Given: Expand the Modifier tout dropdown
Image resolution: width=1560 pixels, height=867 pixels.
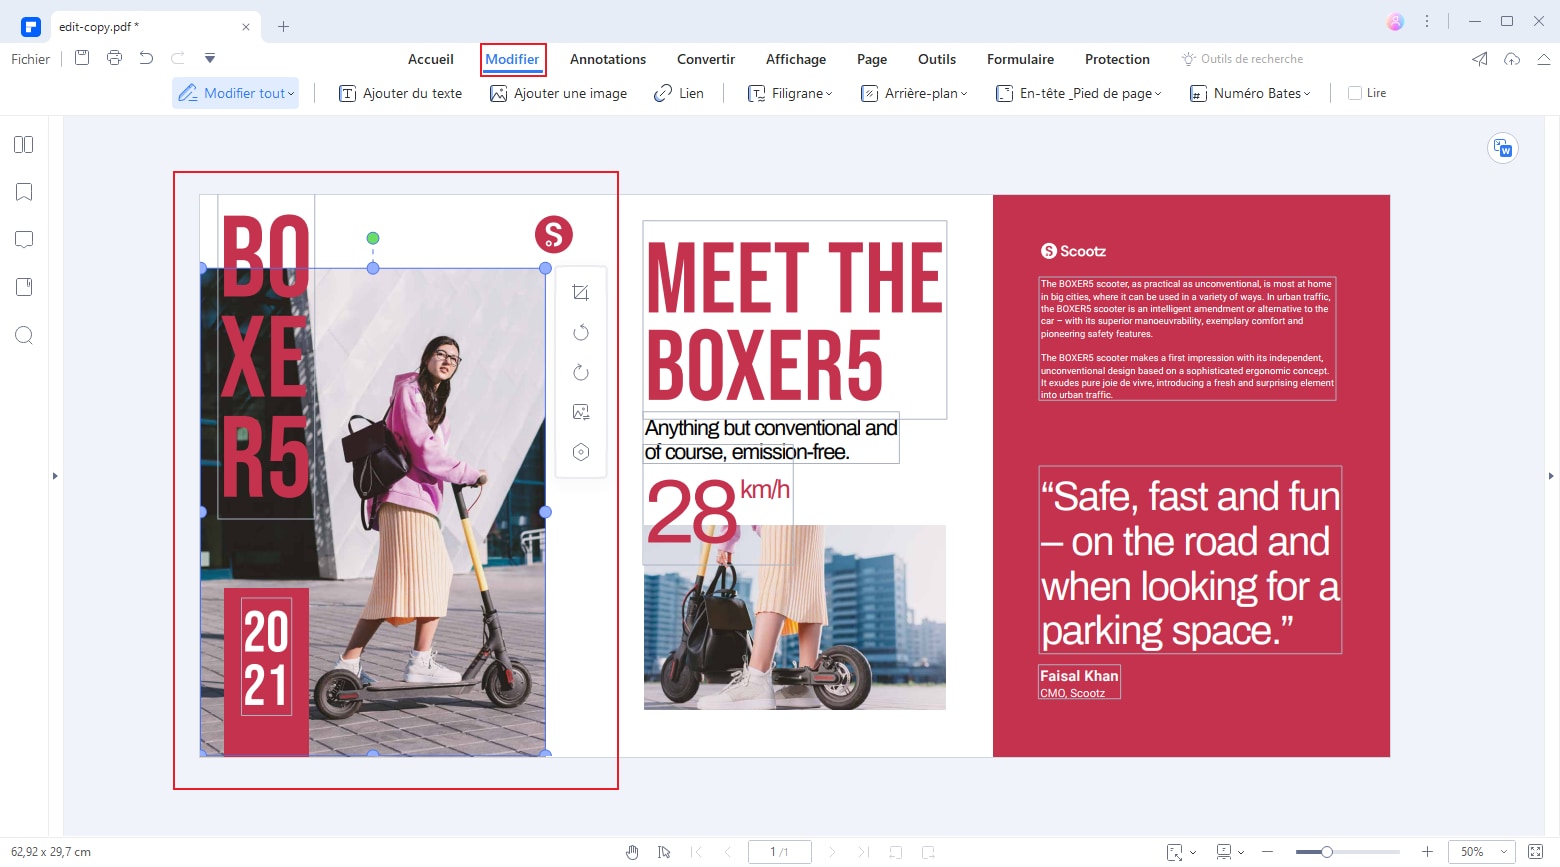Looking at the screenshot, I should (x=236, y=93).
